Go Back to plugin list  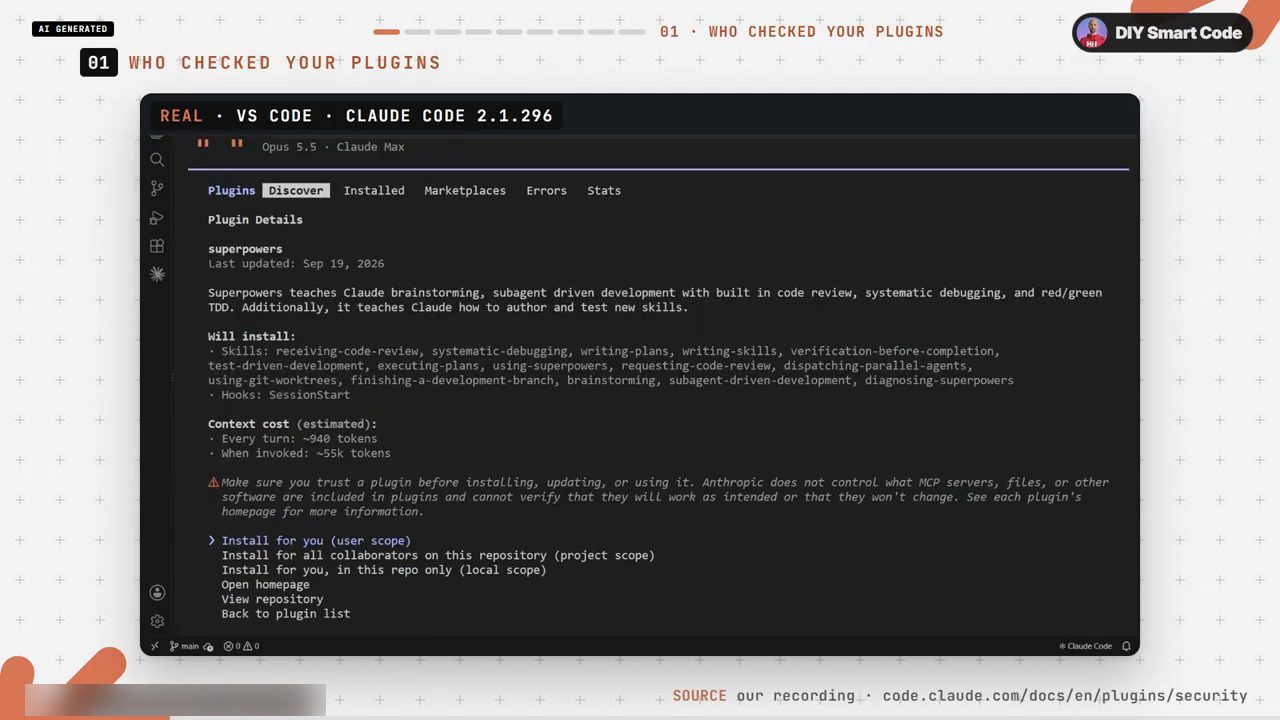286,614
